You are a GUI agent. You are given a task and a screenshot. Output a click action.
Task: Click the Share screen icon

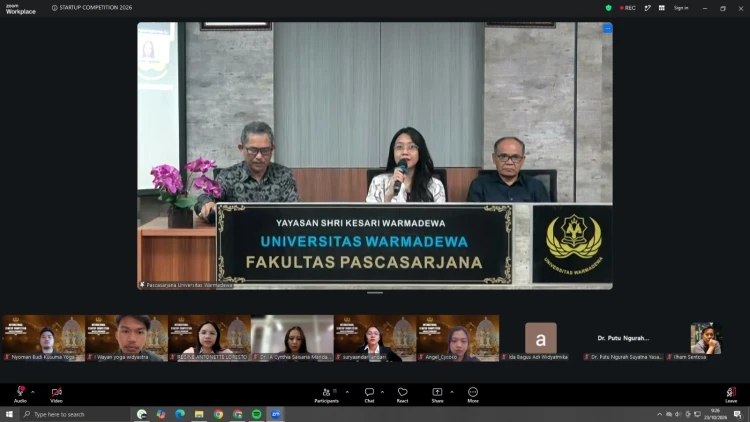pos(437,395)
